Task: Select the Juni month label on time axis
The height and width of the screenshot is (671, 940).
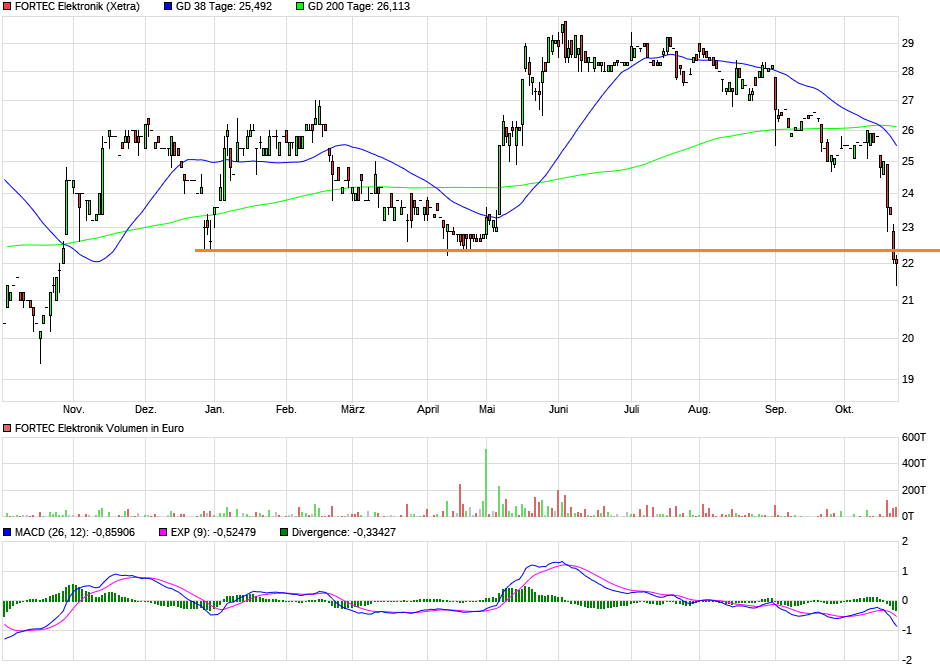Action: 559,409
